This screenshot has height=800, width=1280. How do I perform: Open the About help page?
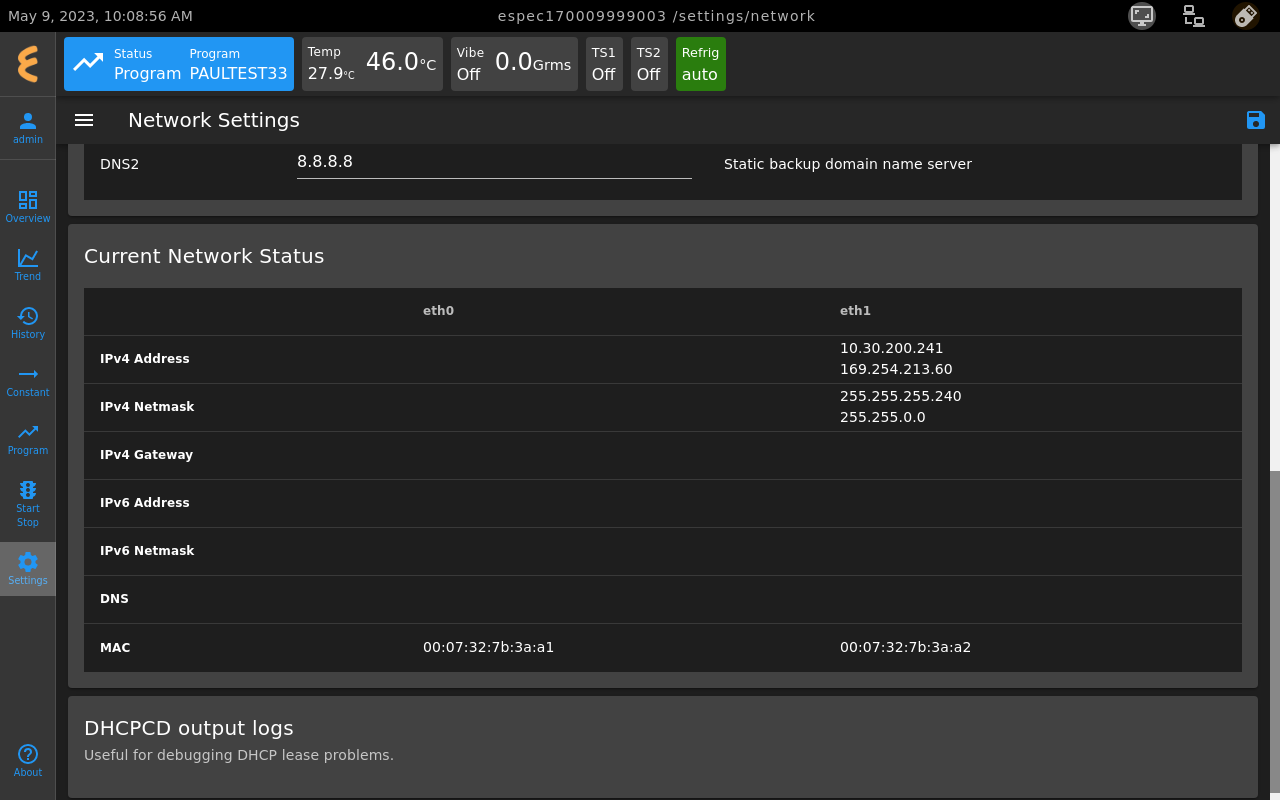(x=28, y=761)
